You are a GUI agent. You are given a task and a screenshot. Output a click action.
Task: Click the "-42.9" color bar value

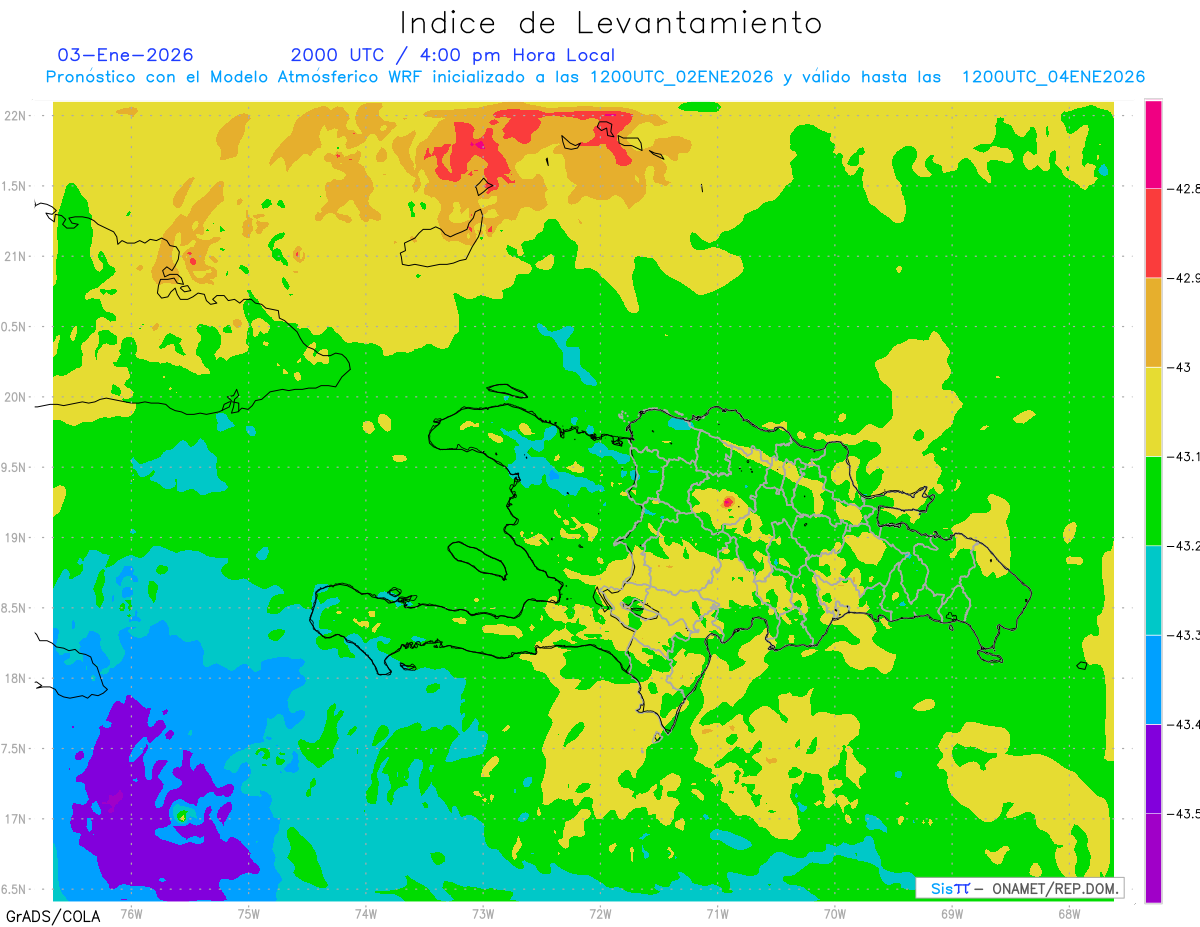pos(1184,278)
